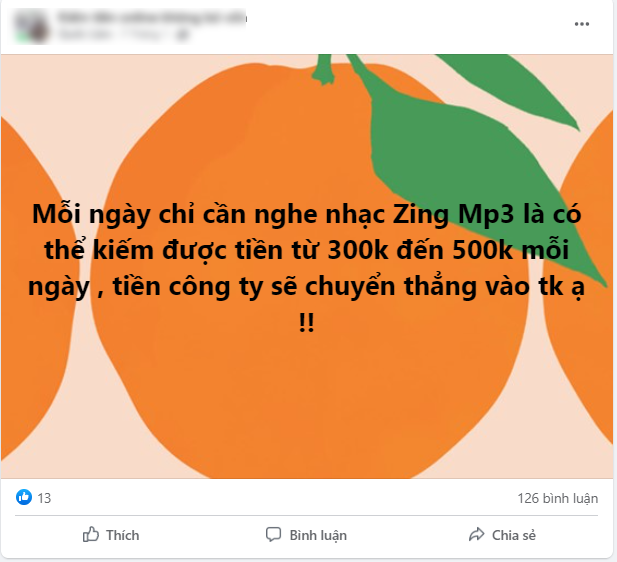Open the blurred poster name link
Image resolution: width=617 pixels, height=562 pixels.
pos(151,18)
